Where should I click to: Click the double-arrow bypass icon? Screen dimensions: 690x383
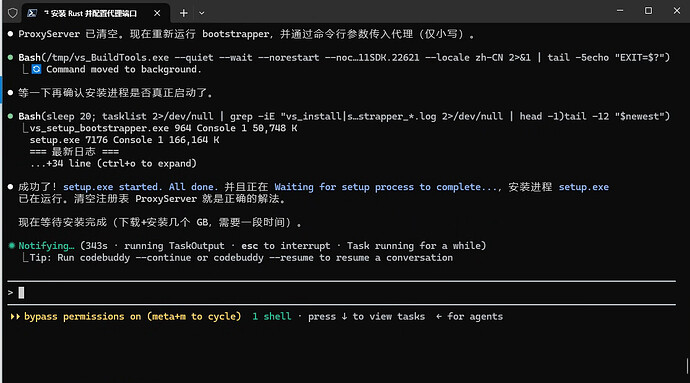pyautogui.click(x=15, y=317)
